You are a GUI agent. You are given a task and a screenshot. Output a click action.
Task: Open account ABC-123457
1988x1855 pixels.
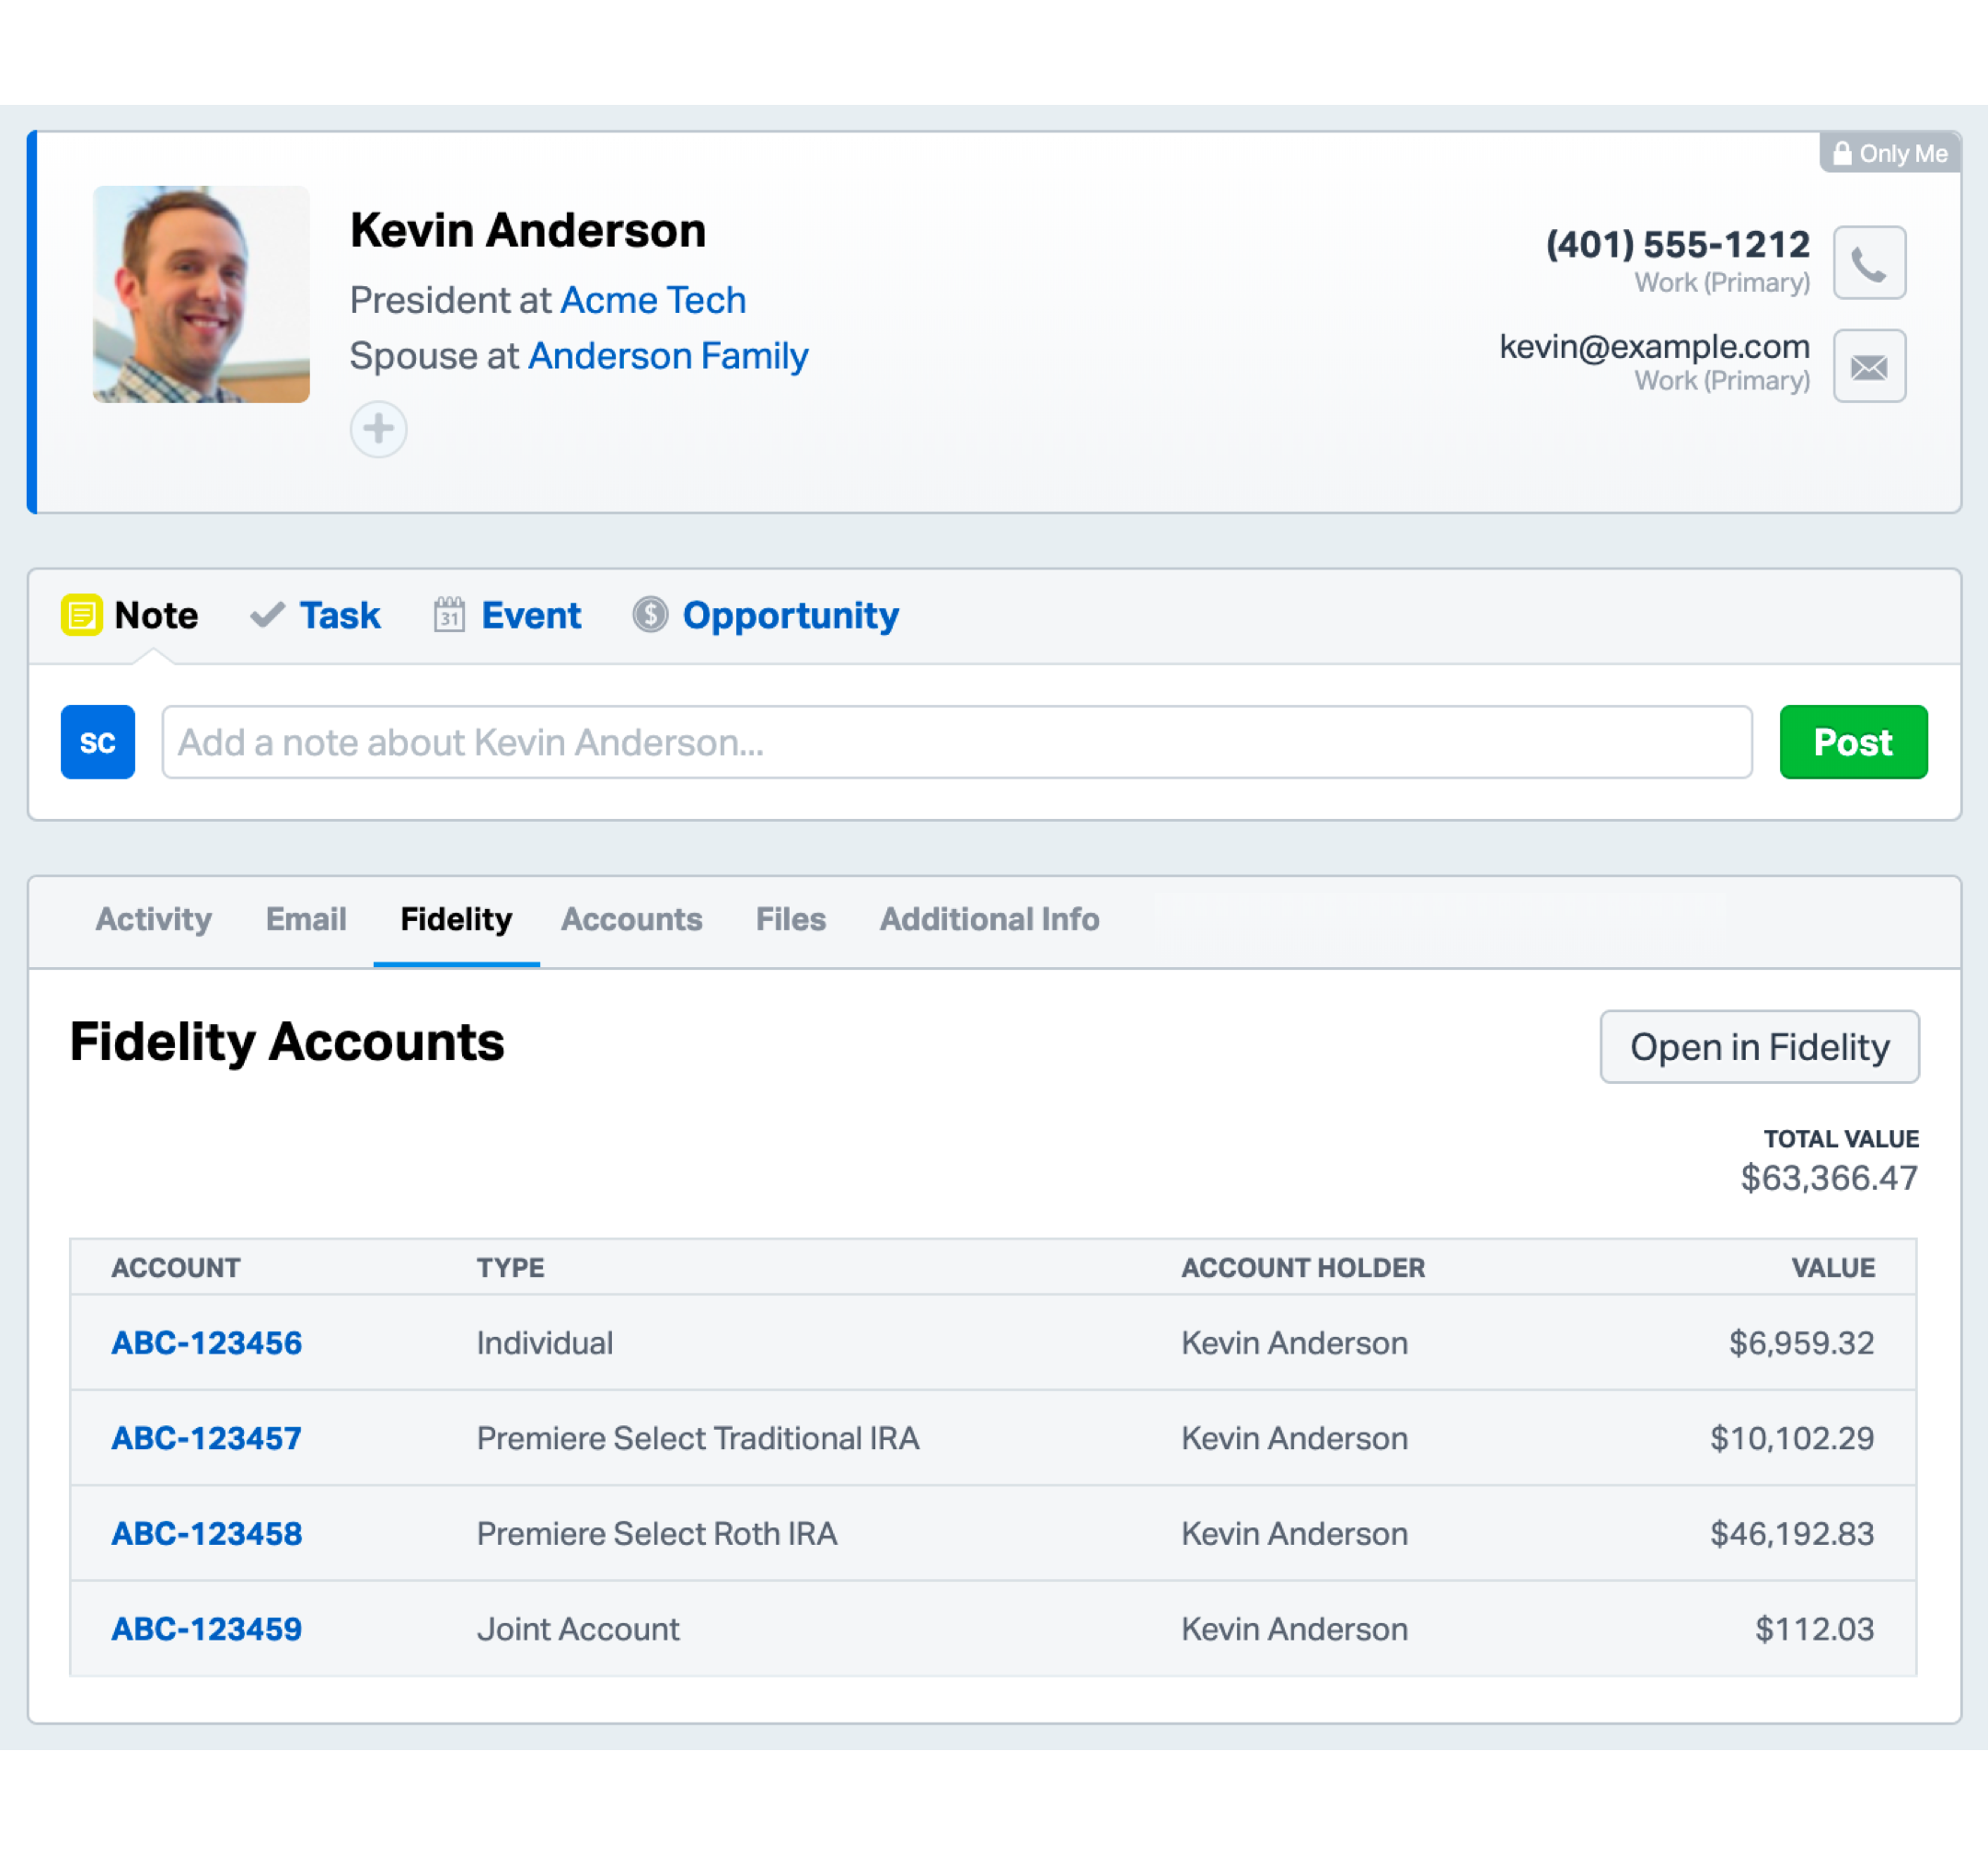pyautogui.click(x=207, y=1438)
